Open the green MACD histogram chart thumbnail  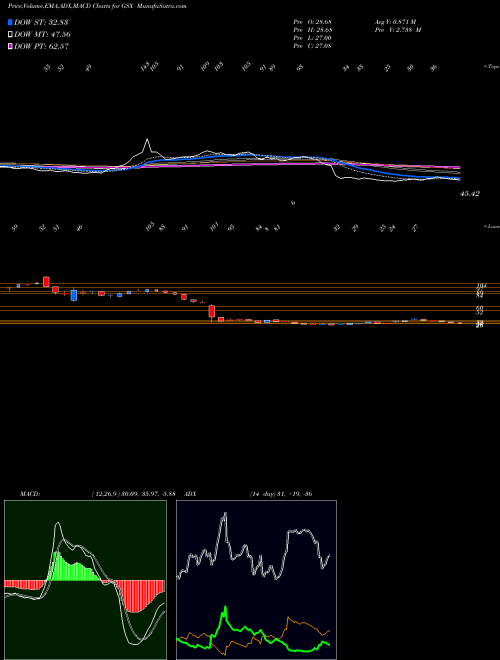click(x=85, y=580)
